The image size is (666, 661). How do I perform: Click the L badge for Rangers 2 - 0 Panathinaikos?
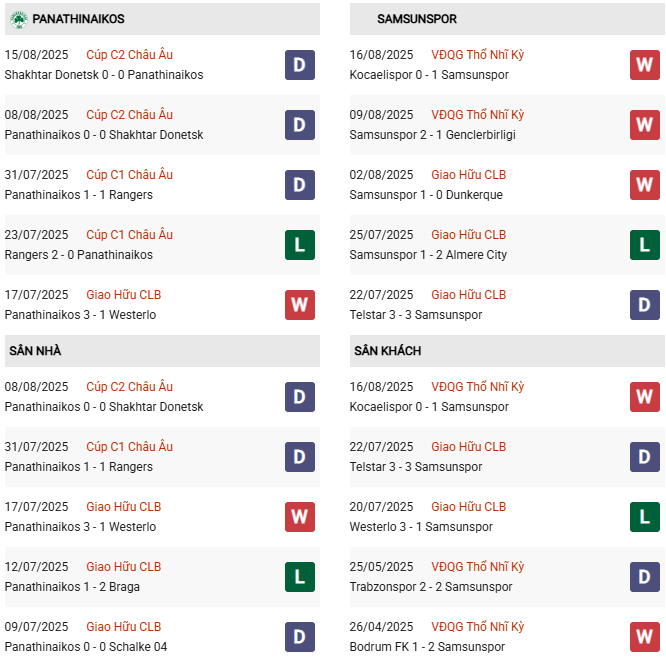pos(299,245)
